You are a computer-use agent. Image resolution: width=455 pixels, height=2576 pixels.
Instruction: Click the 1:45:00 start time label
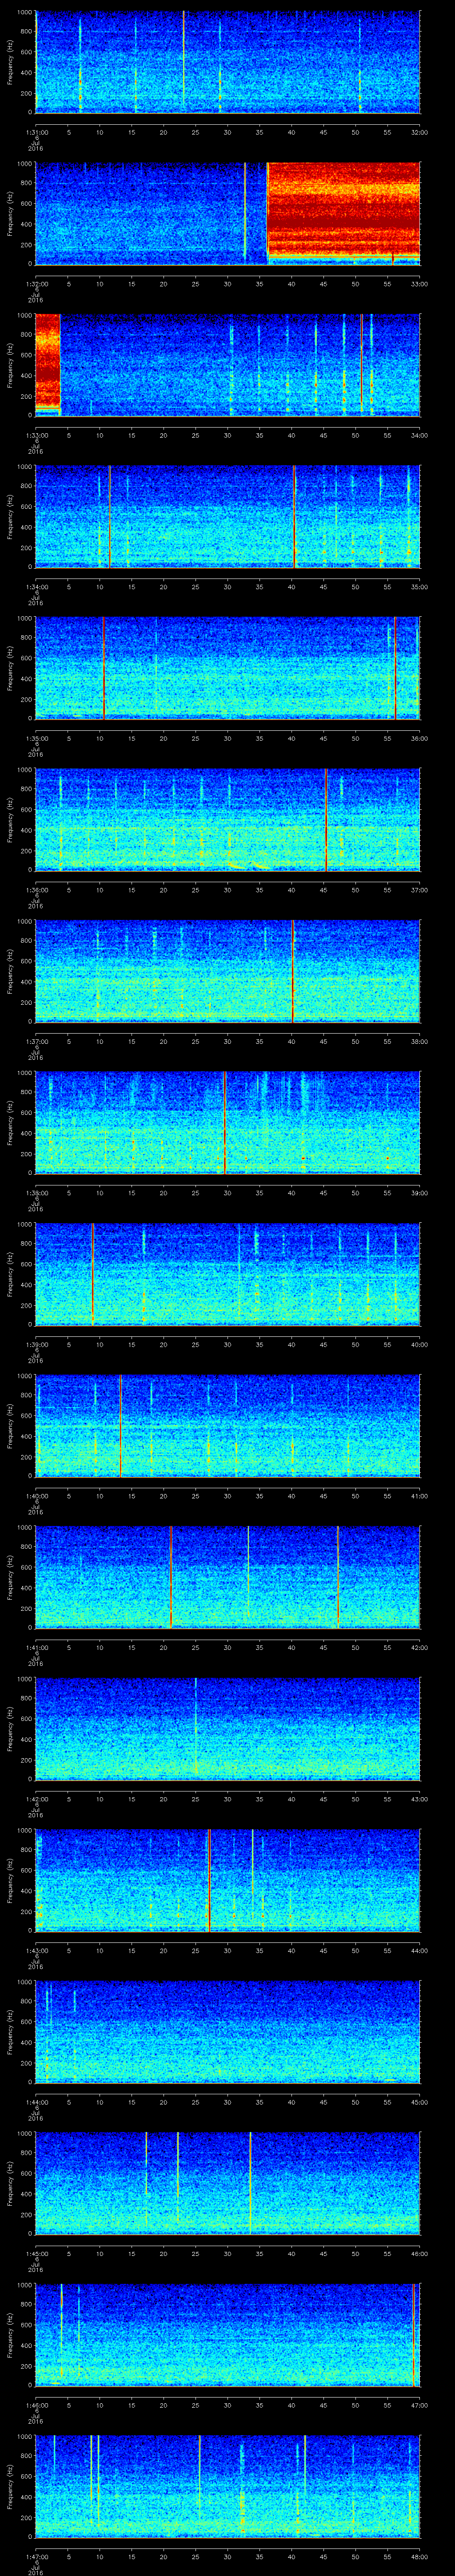click(37, 2253)
